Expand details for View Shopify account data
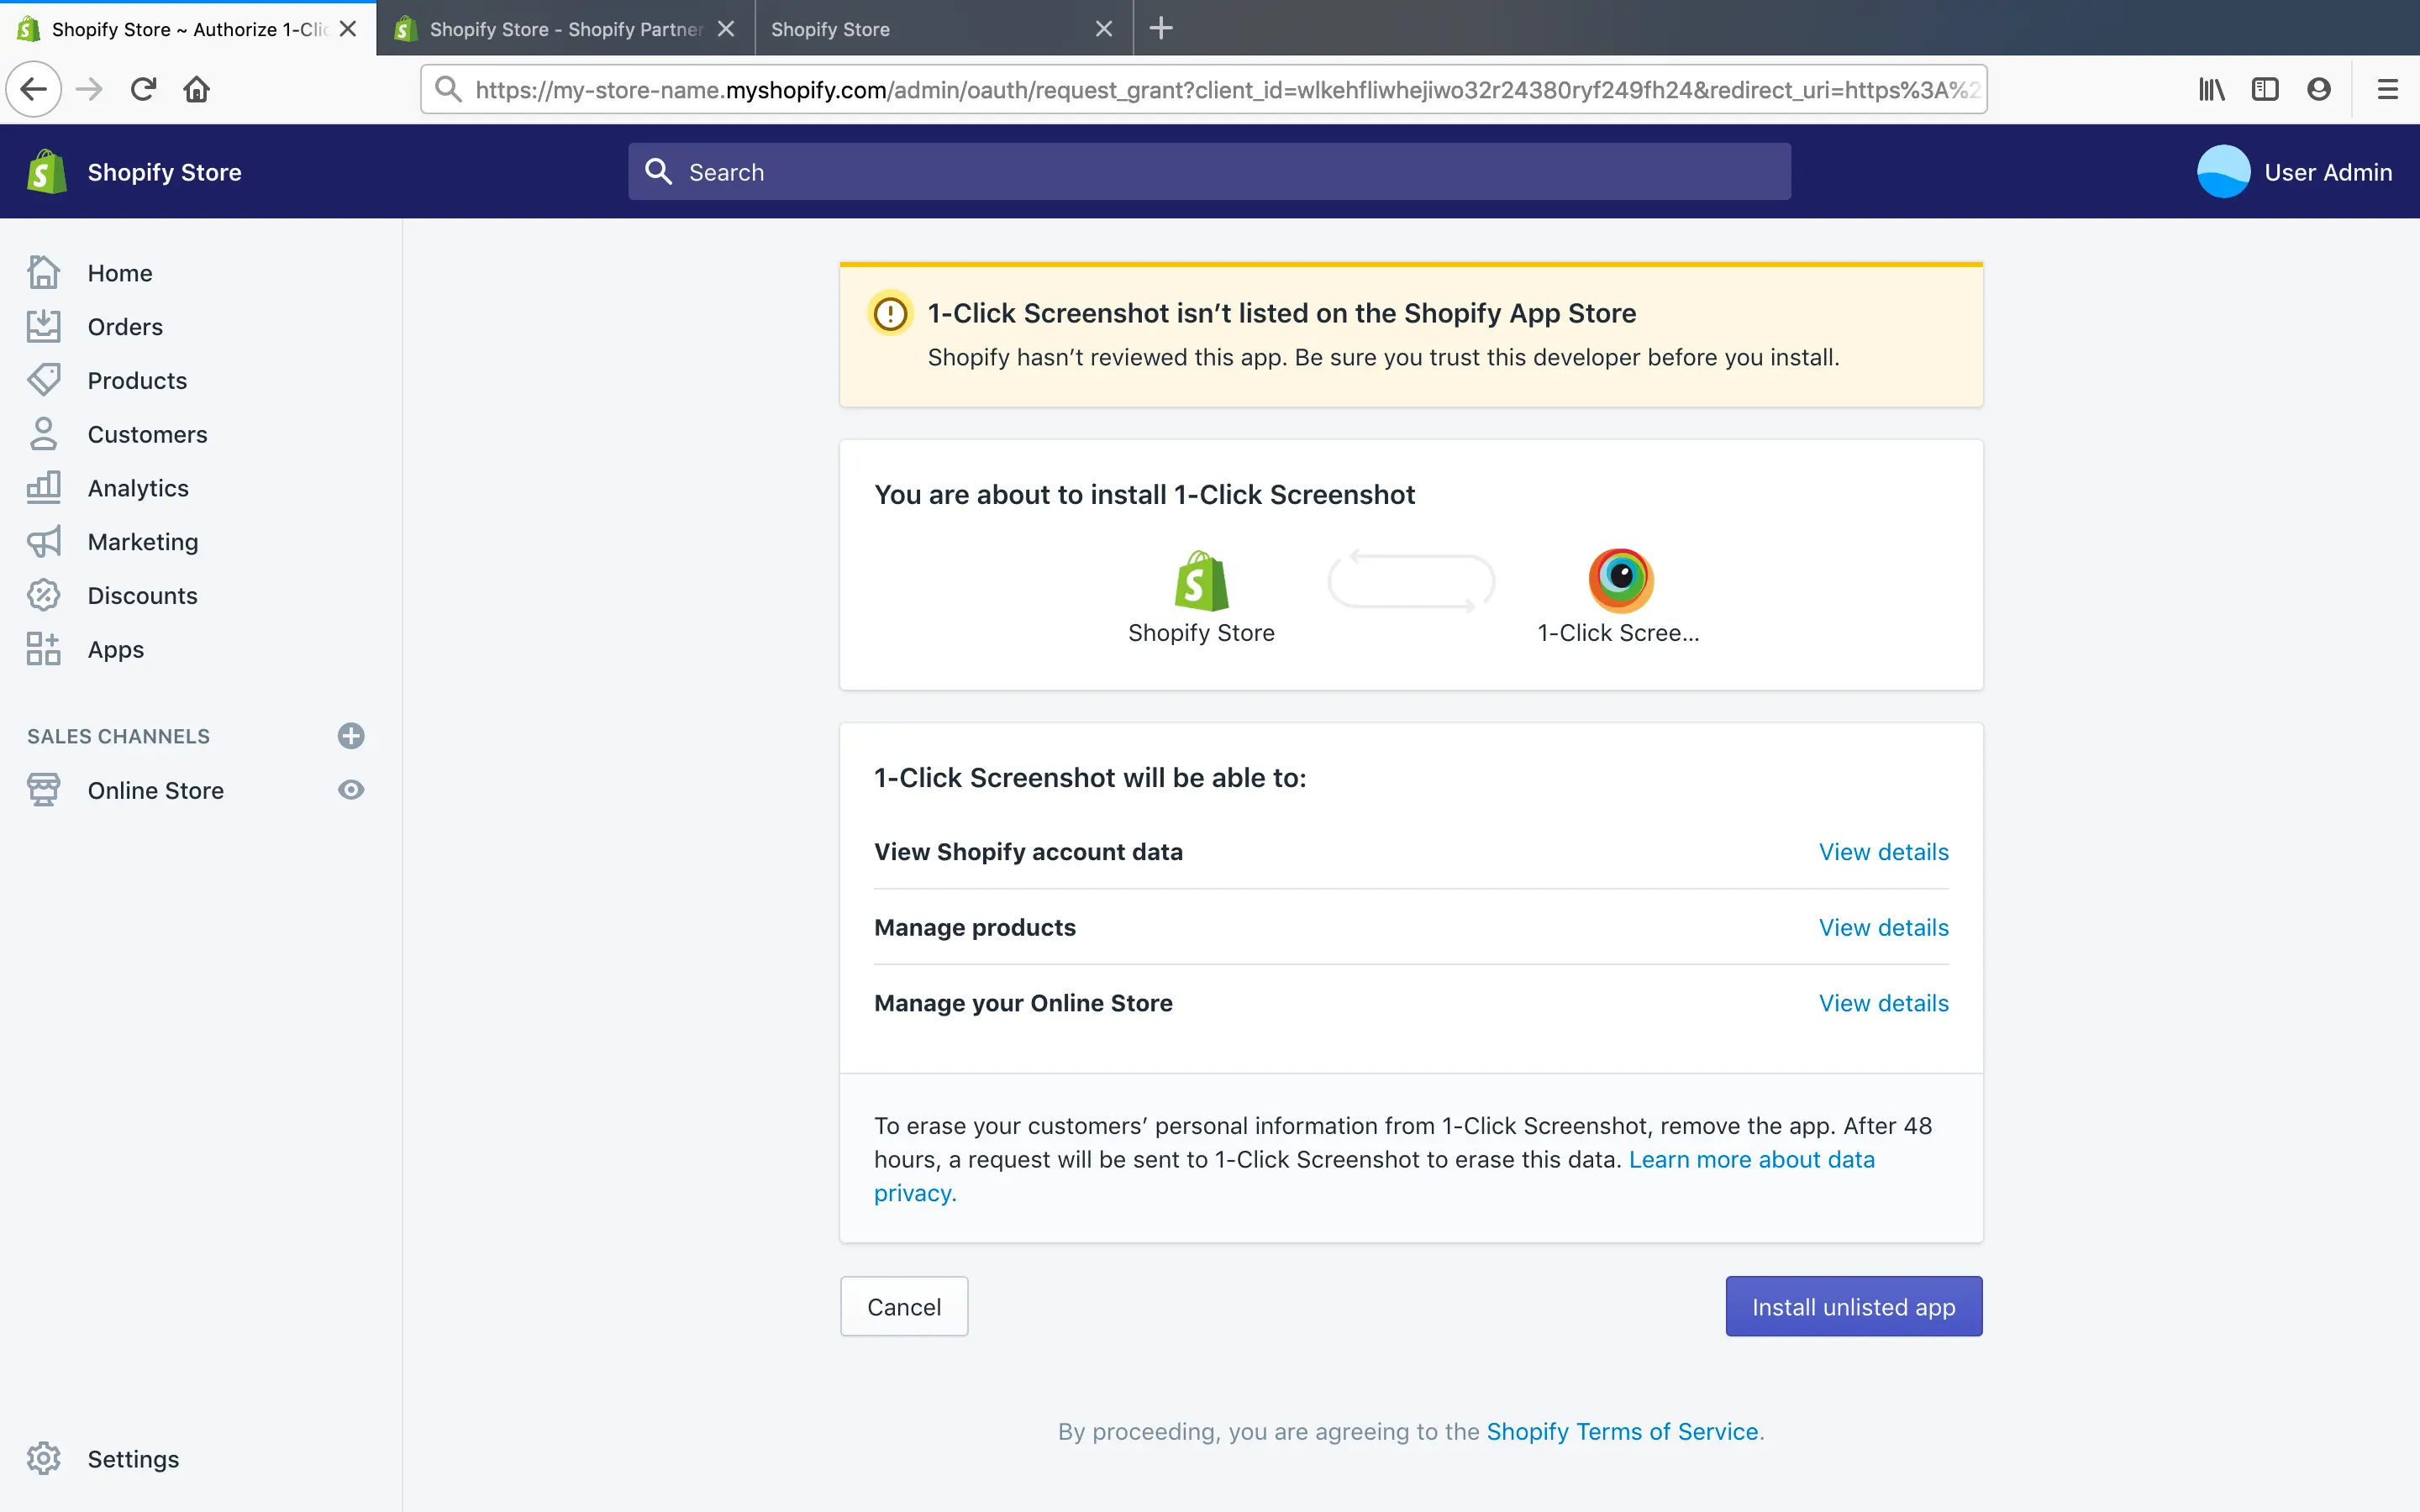 pos(1883,852)
